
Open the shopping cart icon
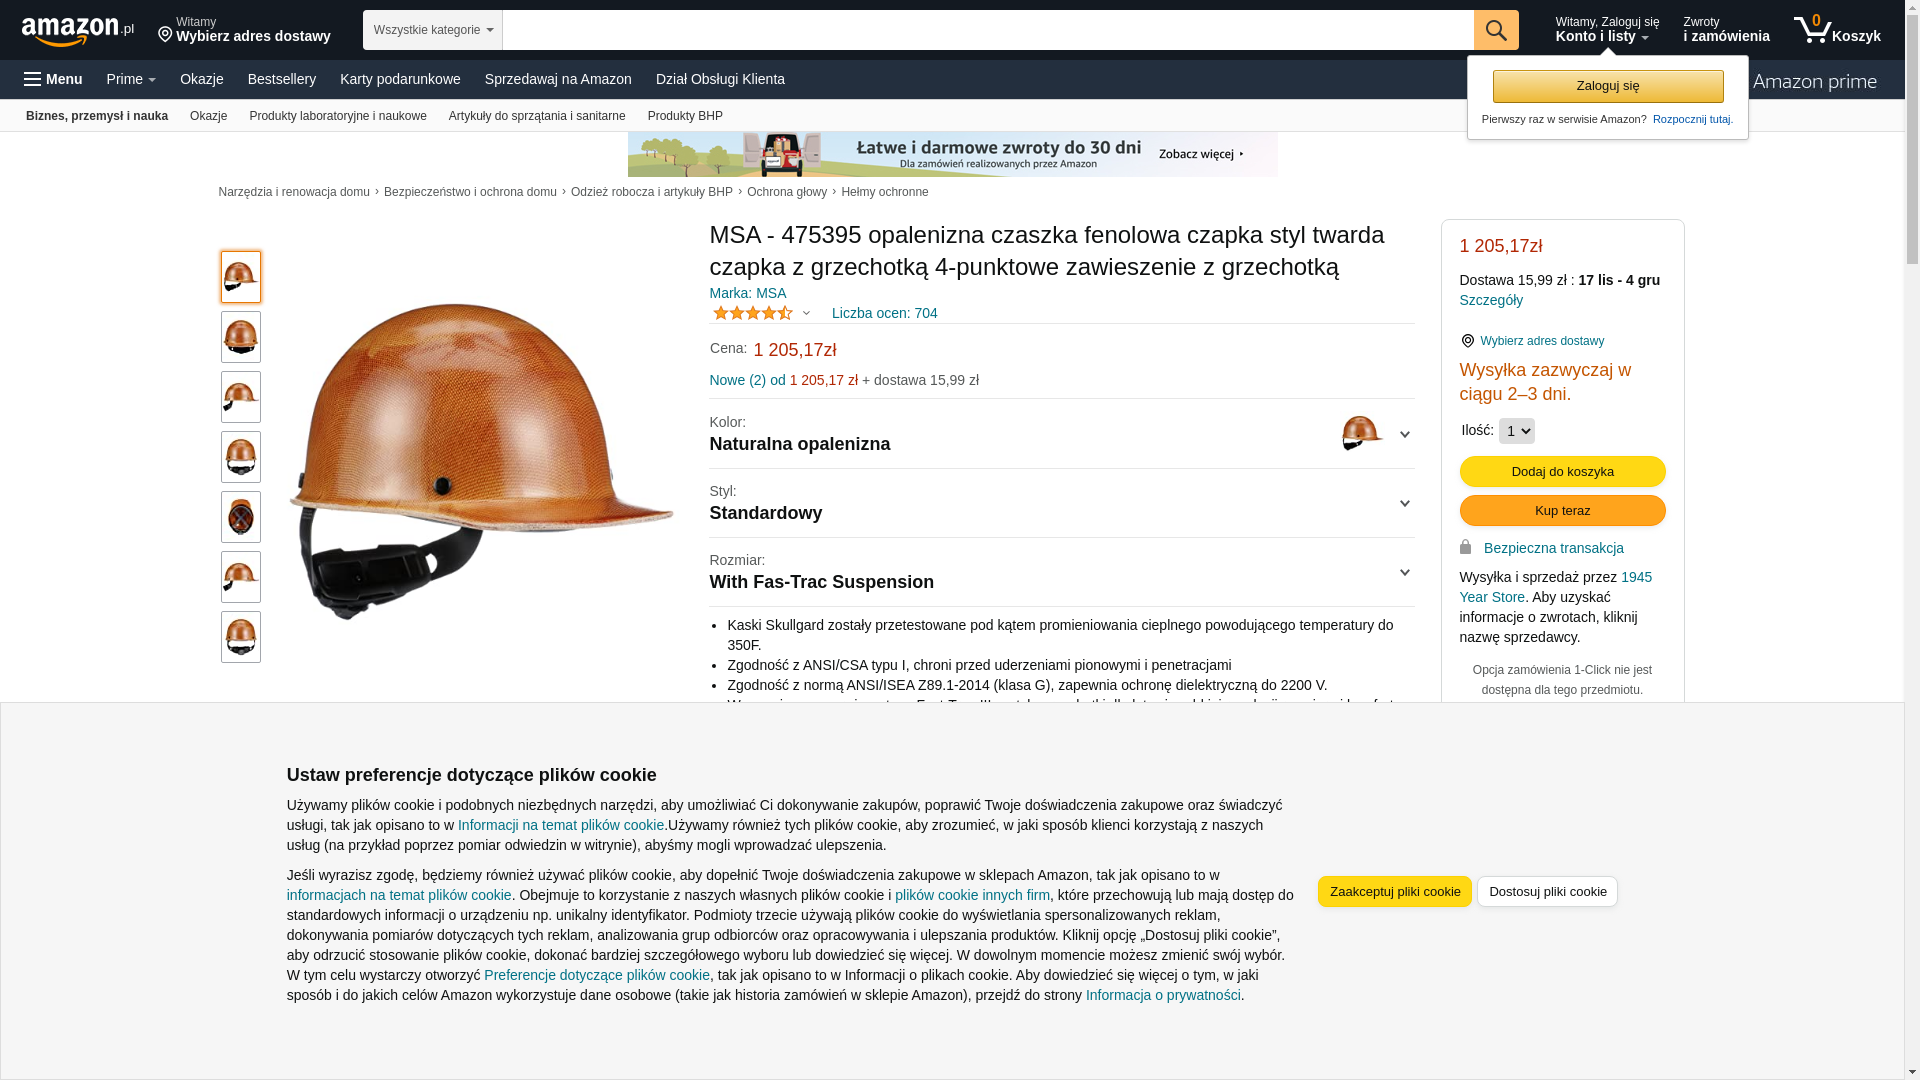click(1812, 30)
